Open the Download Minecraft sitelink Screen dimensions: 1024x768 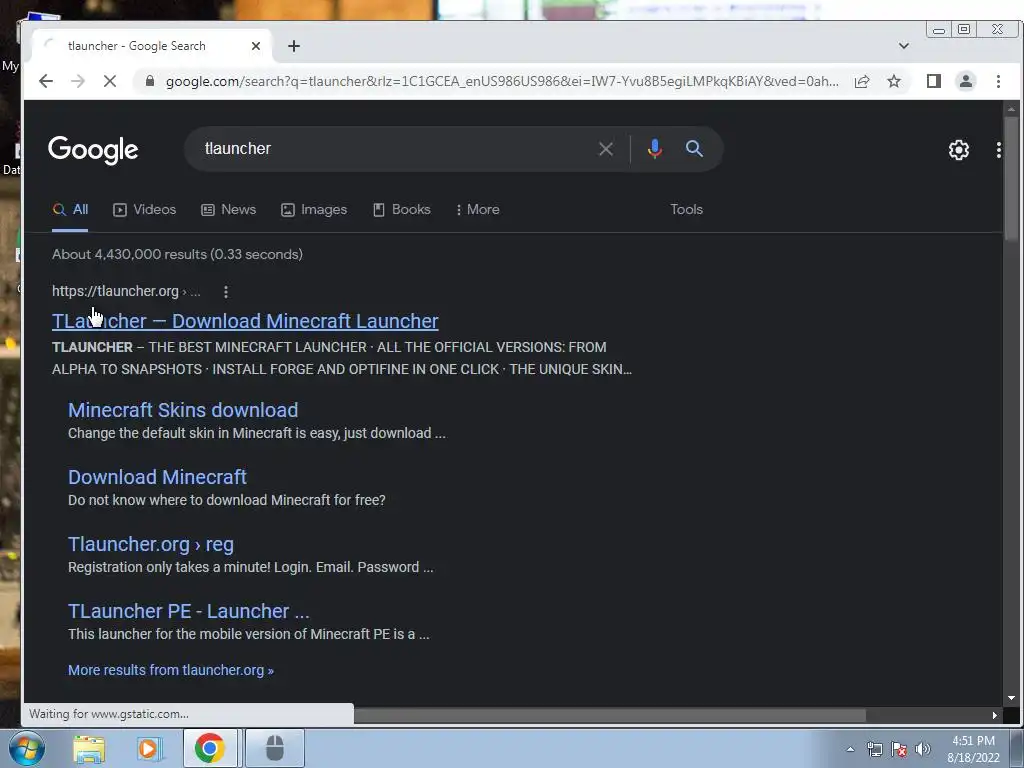157,477
